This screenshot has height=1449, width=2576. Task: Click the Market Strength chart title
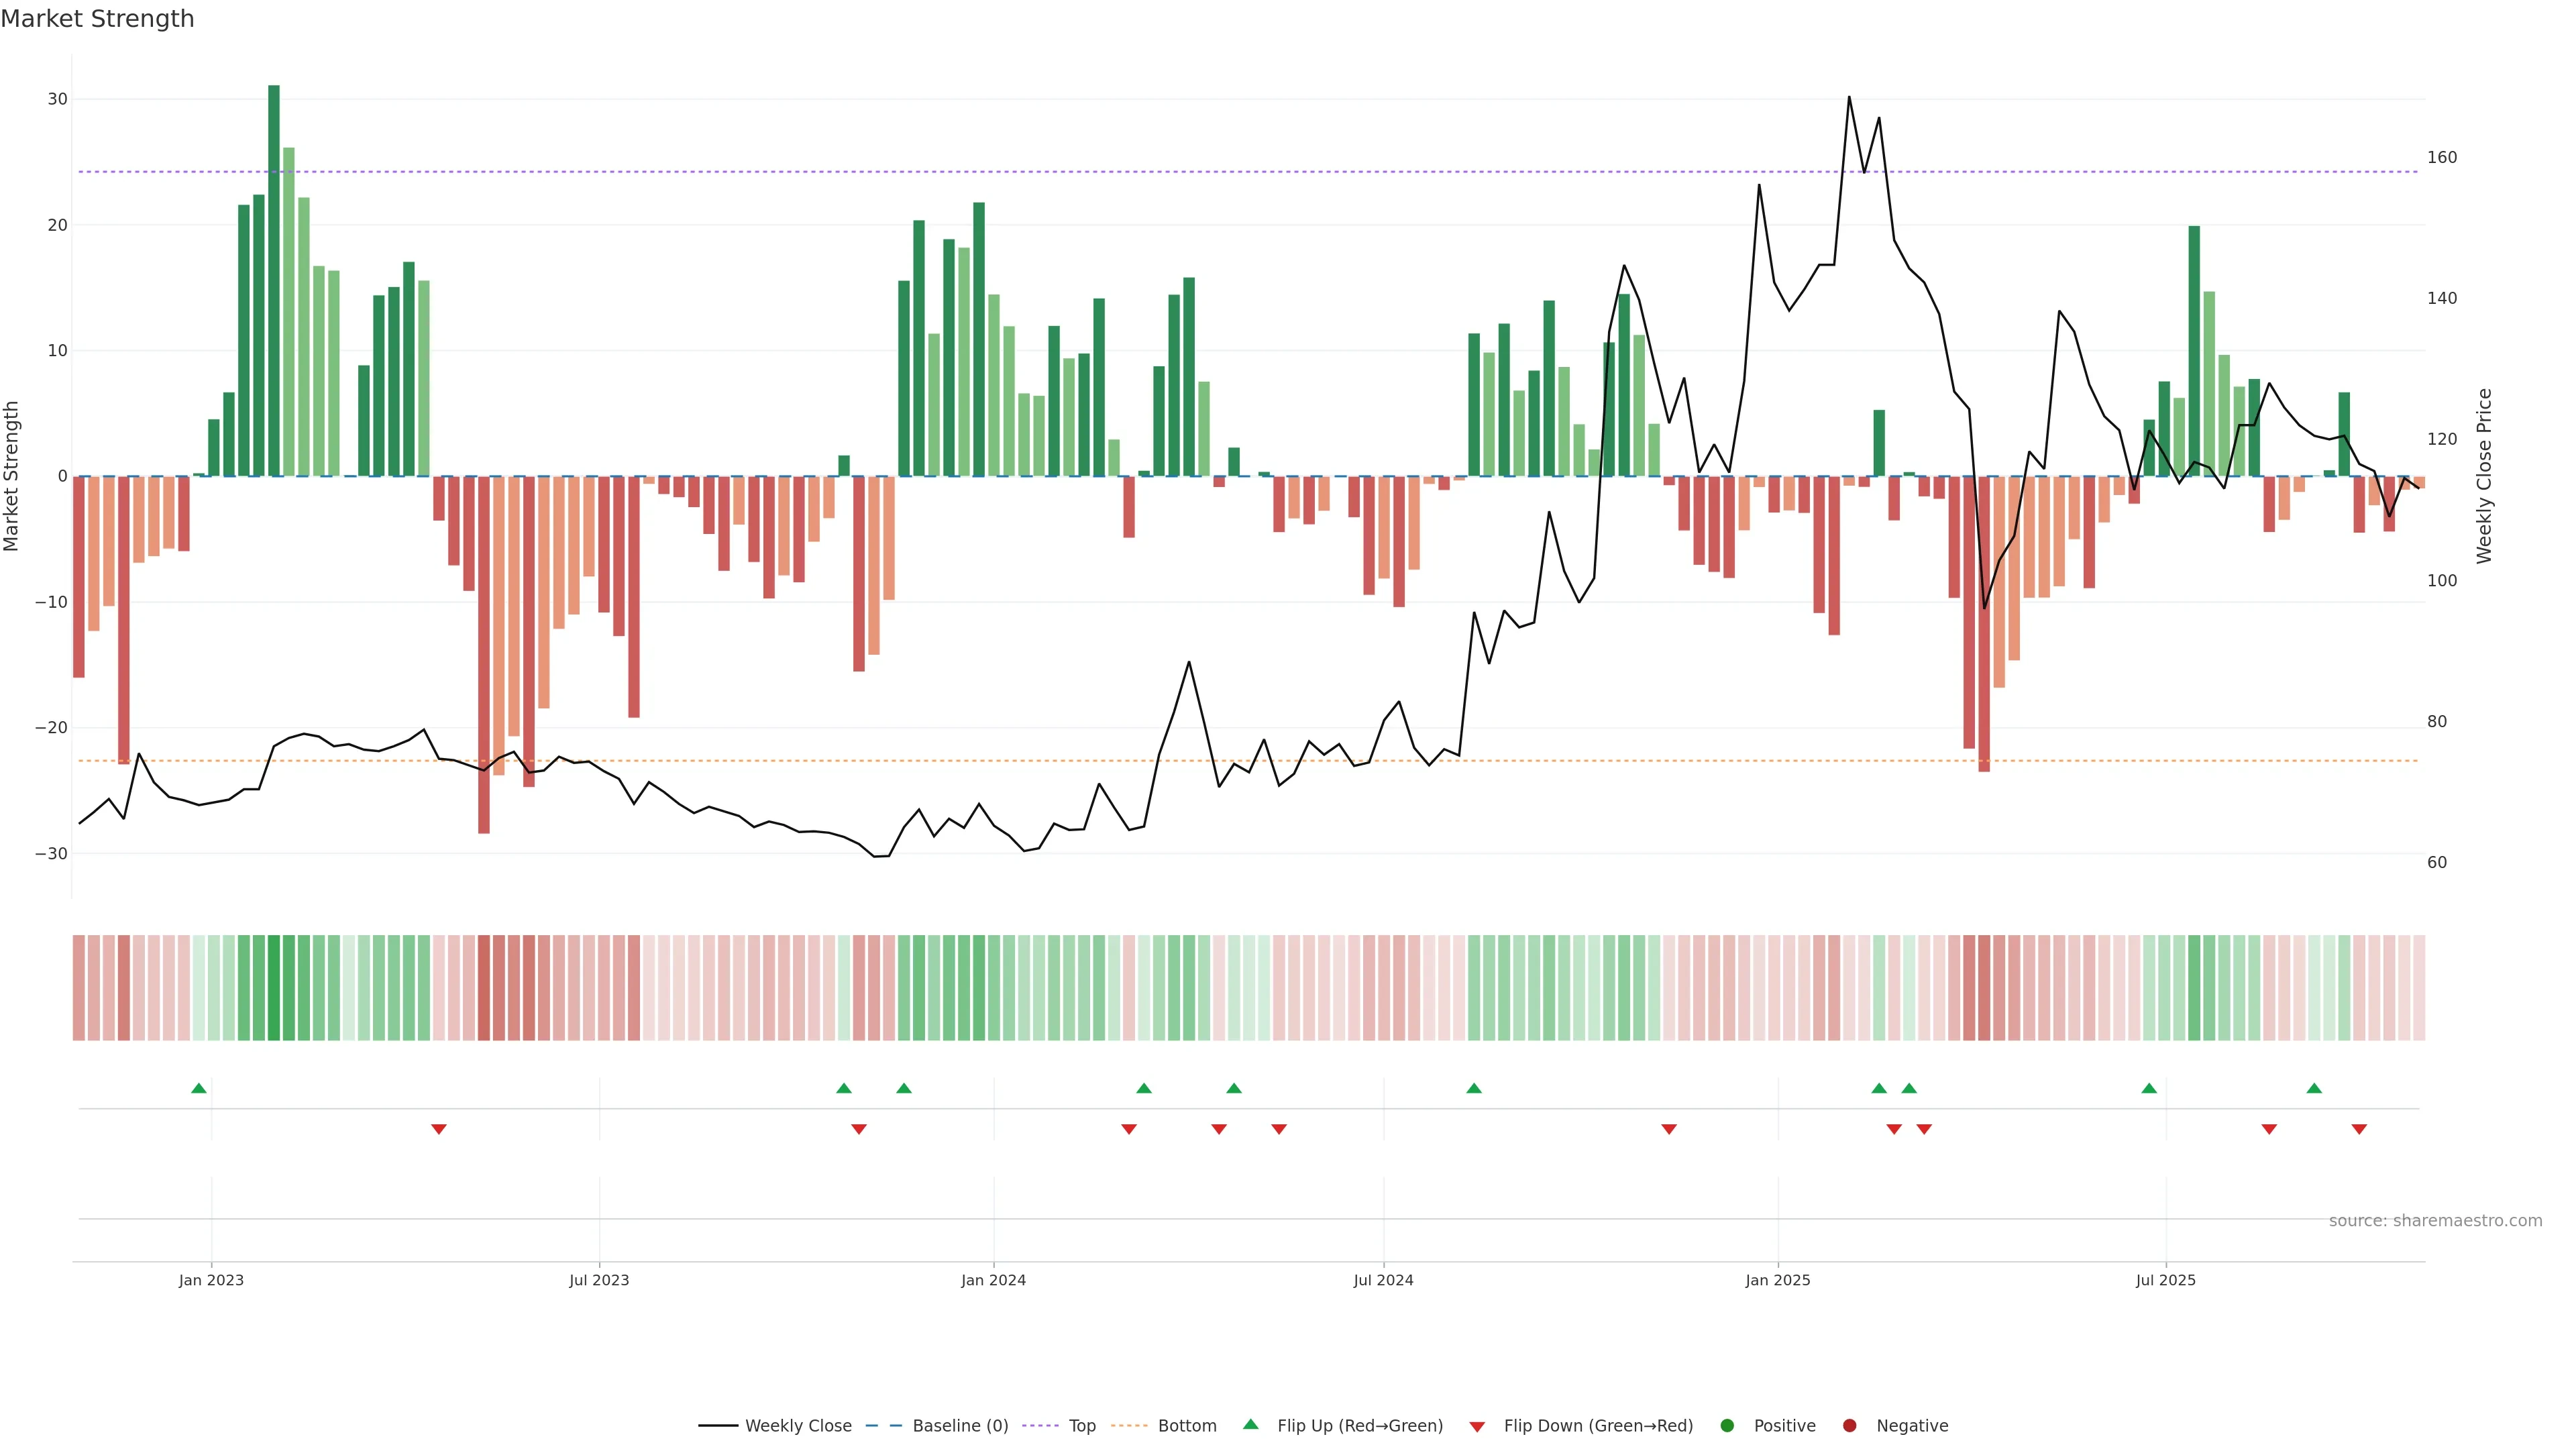point(97,19)
